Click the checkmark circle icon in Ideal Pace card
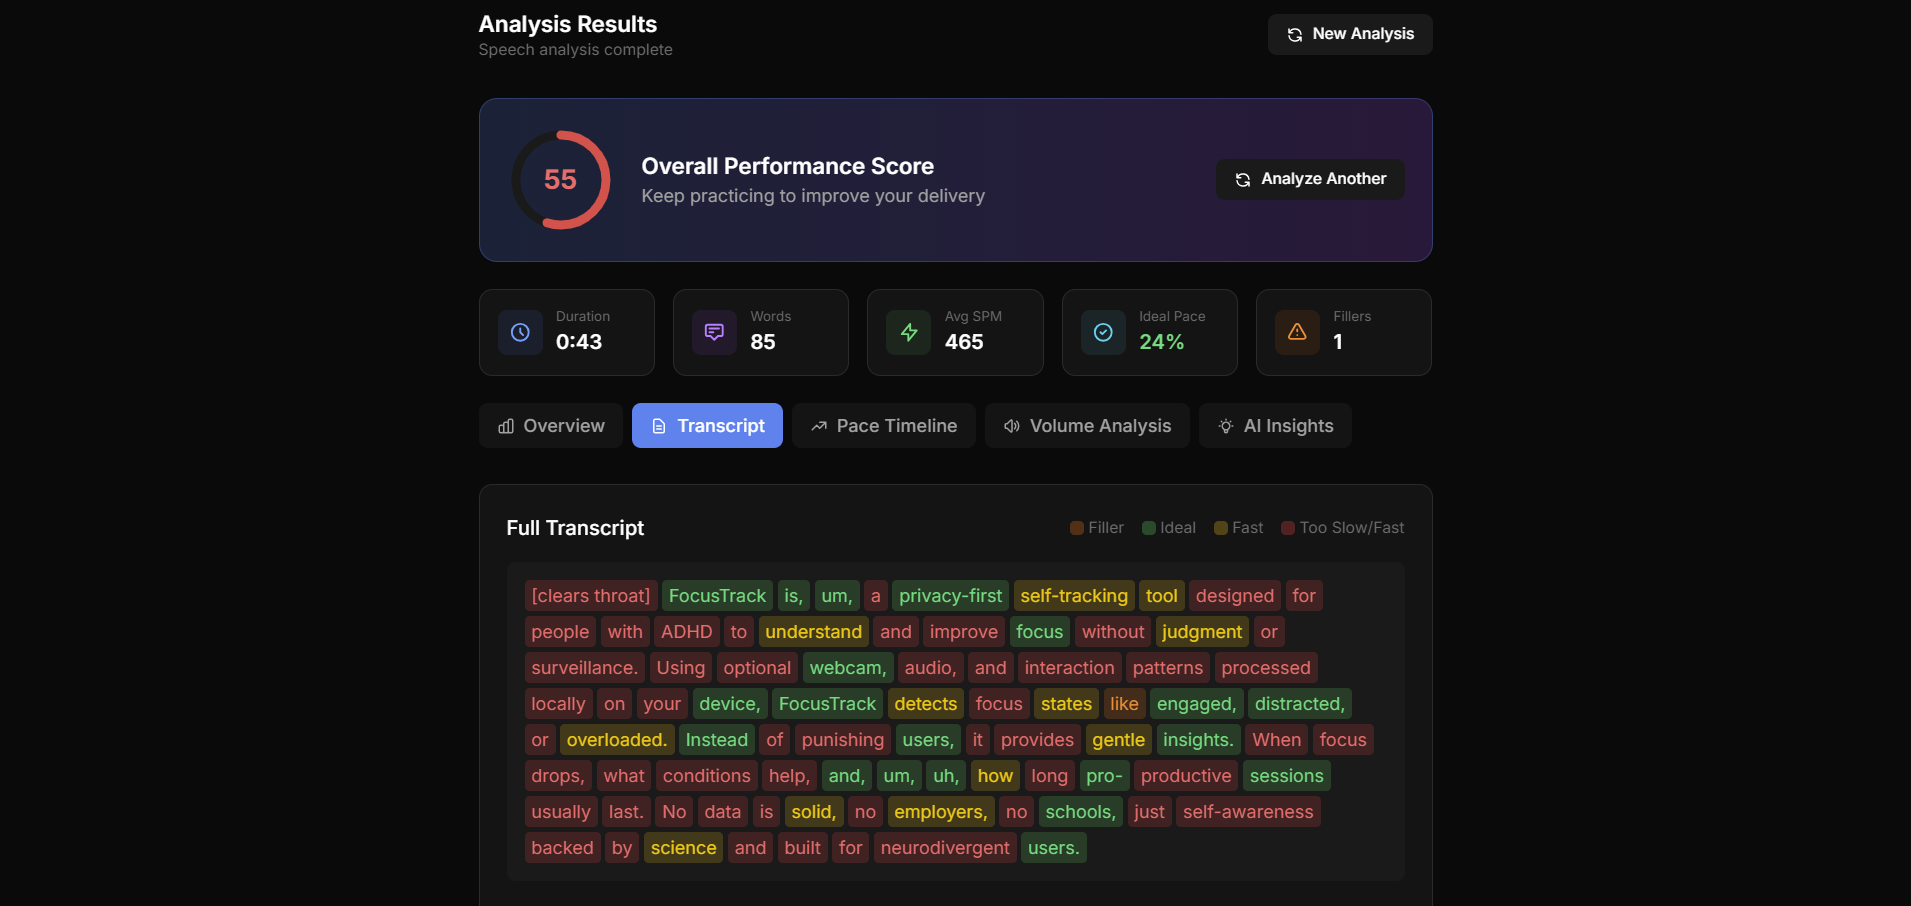 (x=1103, y=333)
